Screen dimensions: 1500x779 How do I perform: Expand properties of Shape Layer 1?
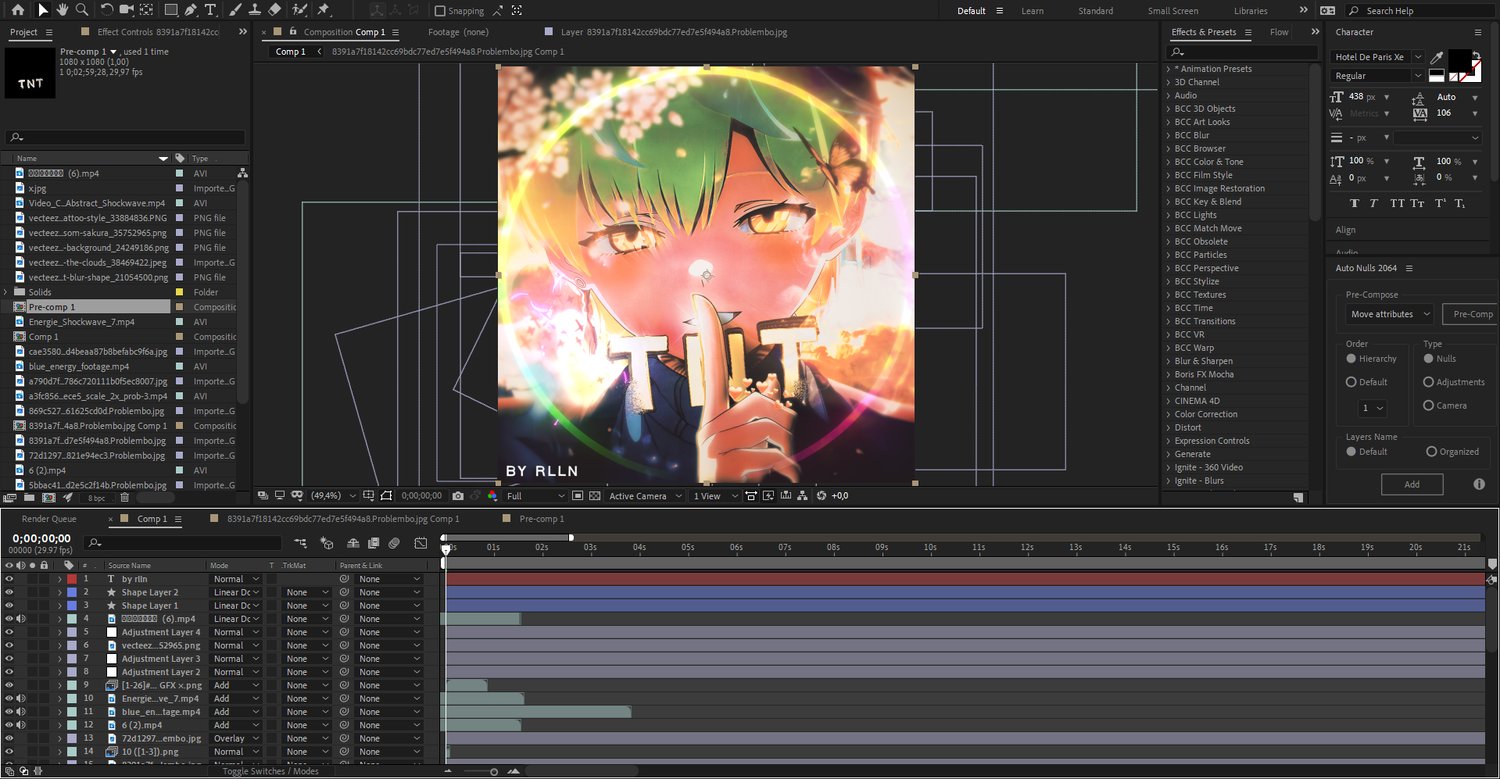59,606
